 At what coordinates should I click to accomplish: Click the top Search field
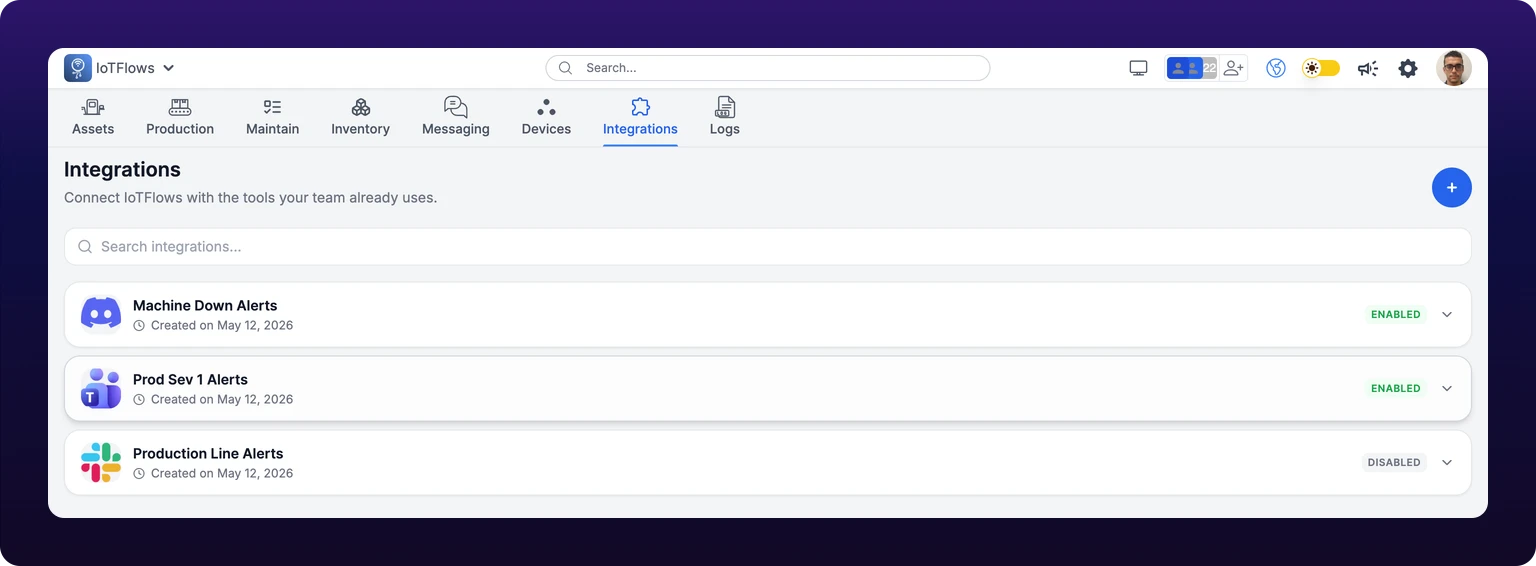767,68
